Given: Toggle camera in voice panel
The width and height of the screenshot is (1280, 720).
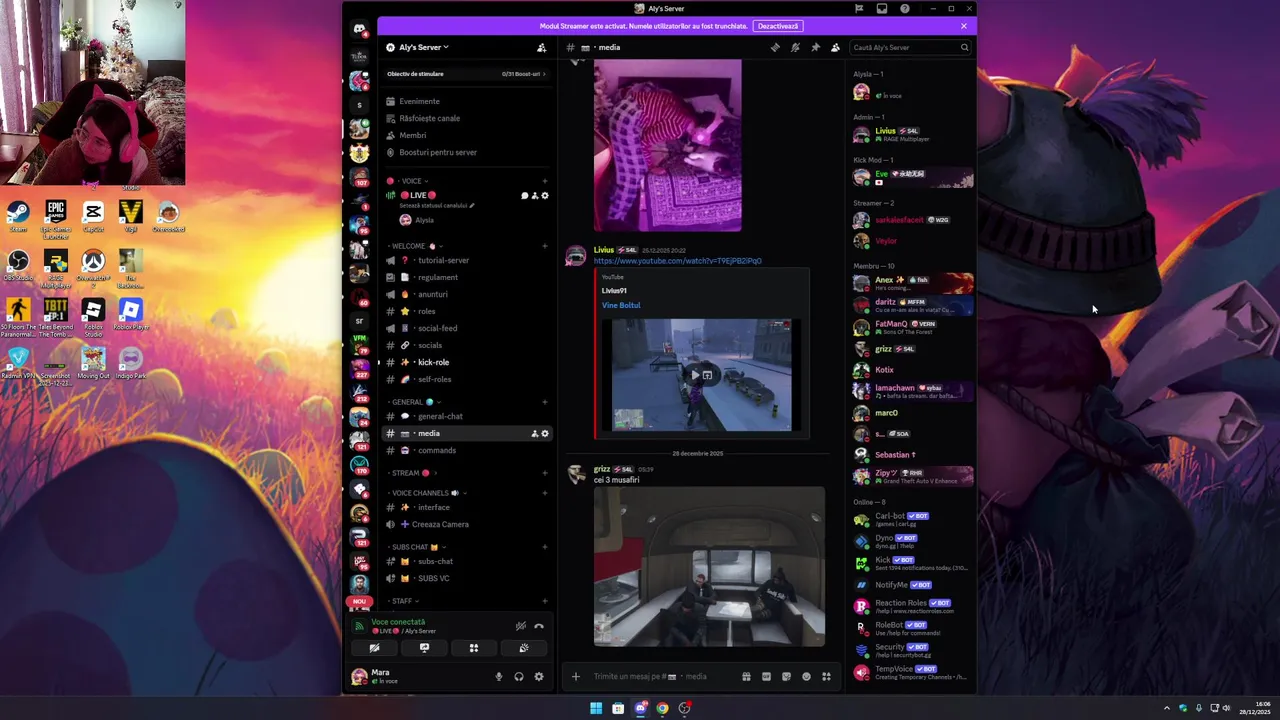Looking at the screenshot, I should click(375, 648).
